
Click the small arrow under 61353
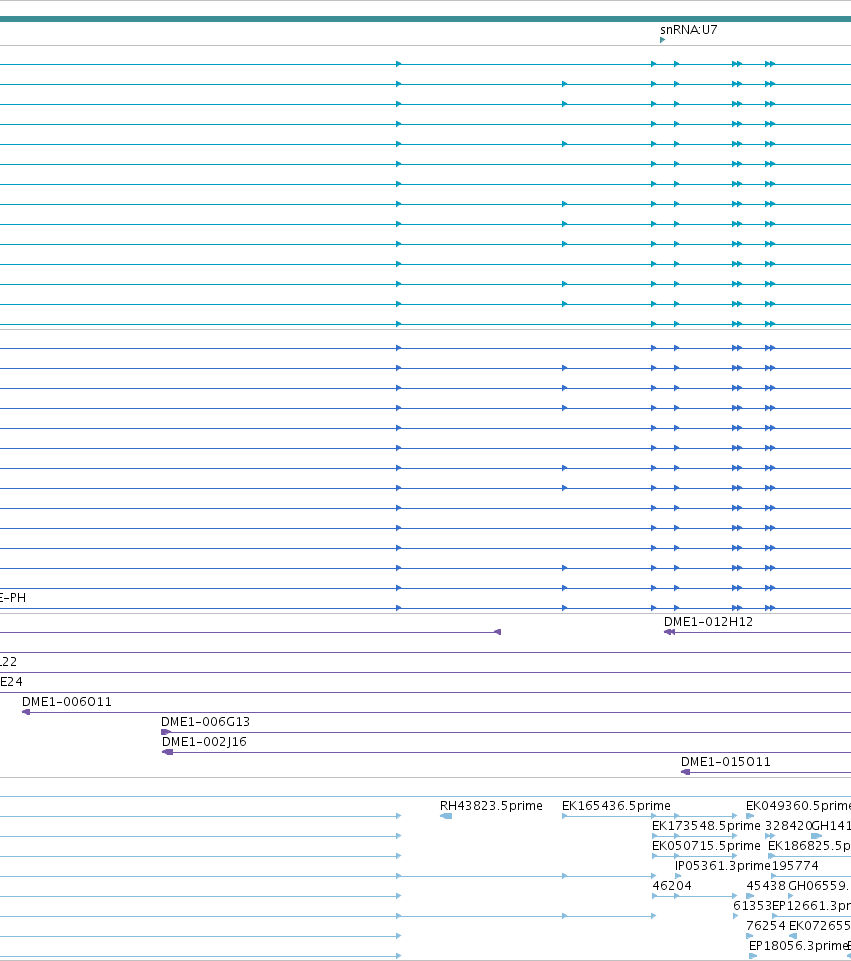tap(736, 916)
